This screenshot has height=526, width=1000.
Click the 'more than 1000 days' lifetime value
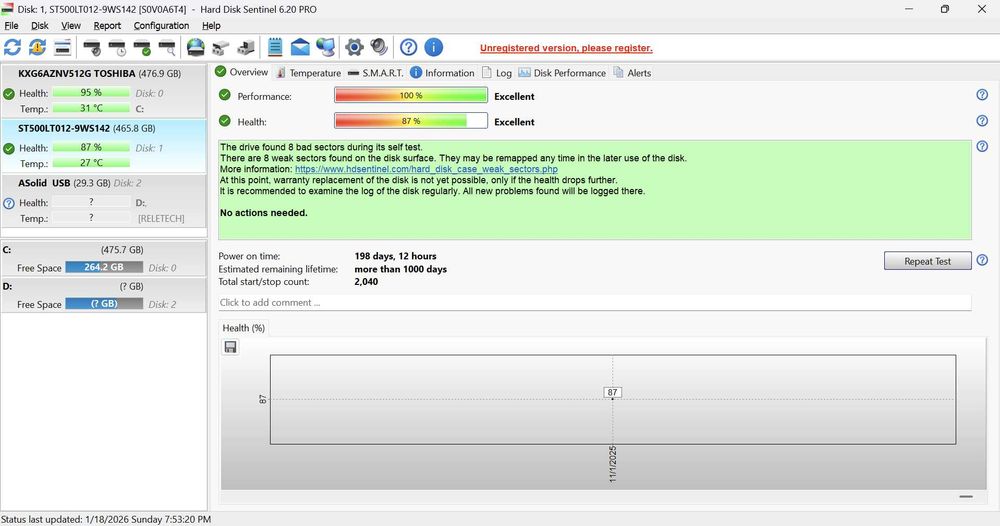pos(401,269)
